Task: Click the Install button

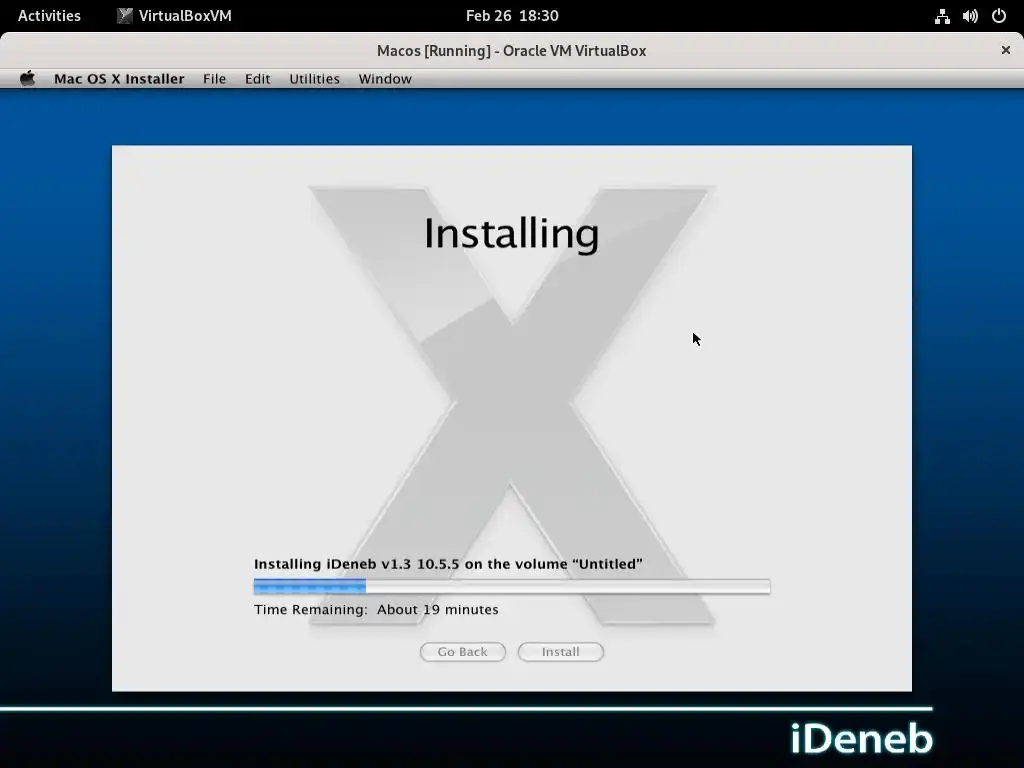Action: point(560,652)
